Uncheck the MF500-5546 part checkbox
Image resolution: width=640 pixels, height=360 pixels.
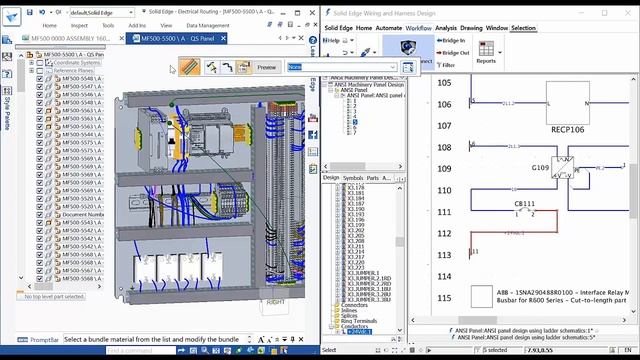40,95
